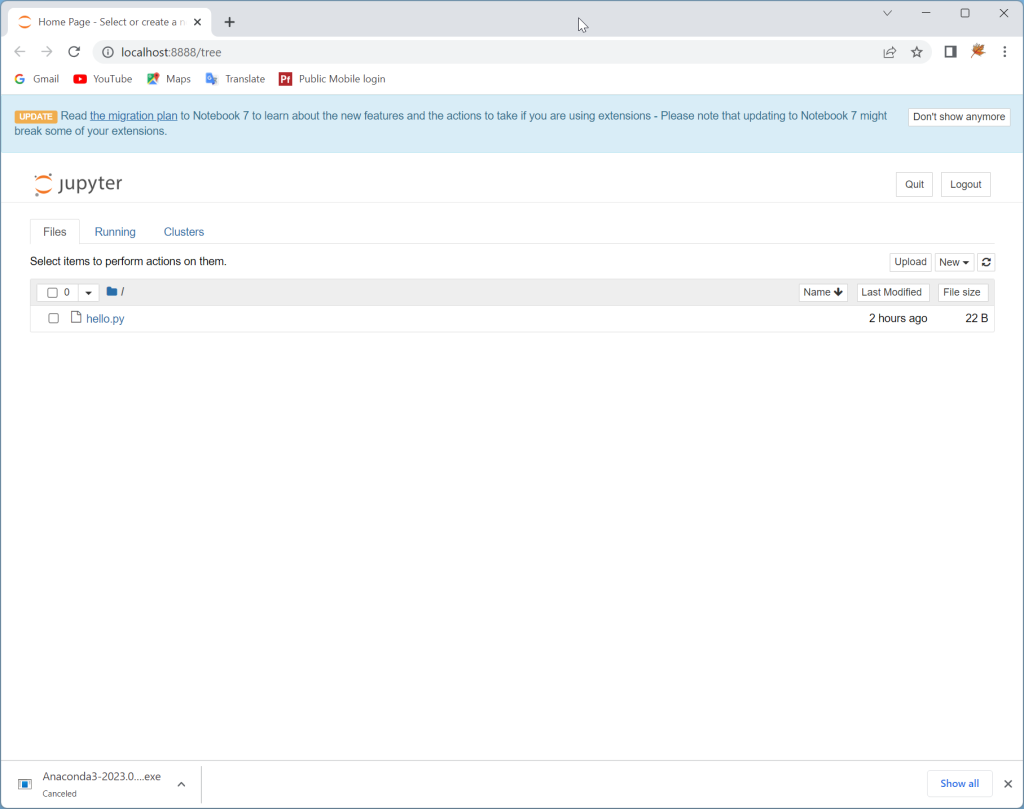The image size is (1024, 809).
Task: Open Maps bookmark
Action: [x=168, y=79]
